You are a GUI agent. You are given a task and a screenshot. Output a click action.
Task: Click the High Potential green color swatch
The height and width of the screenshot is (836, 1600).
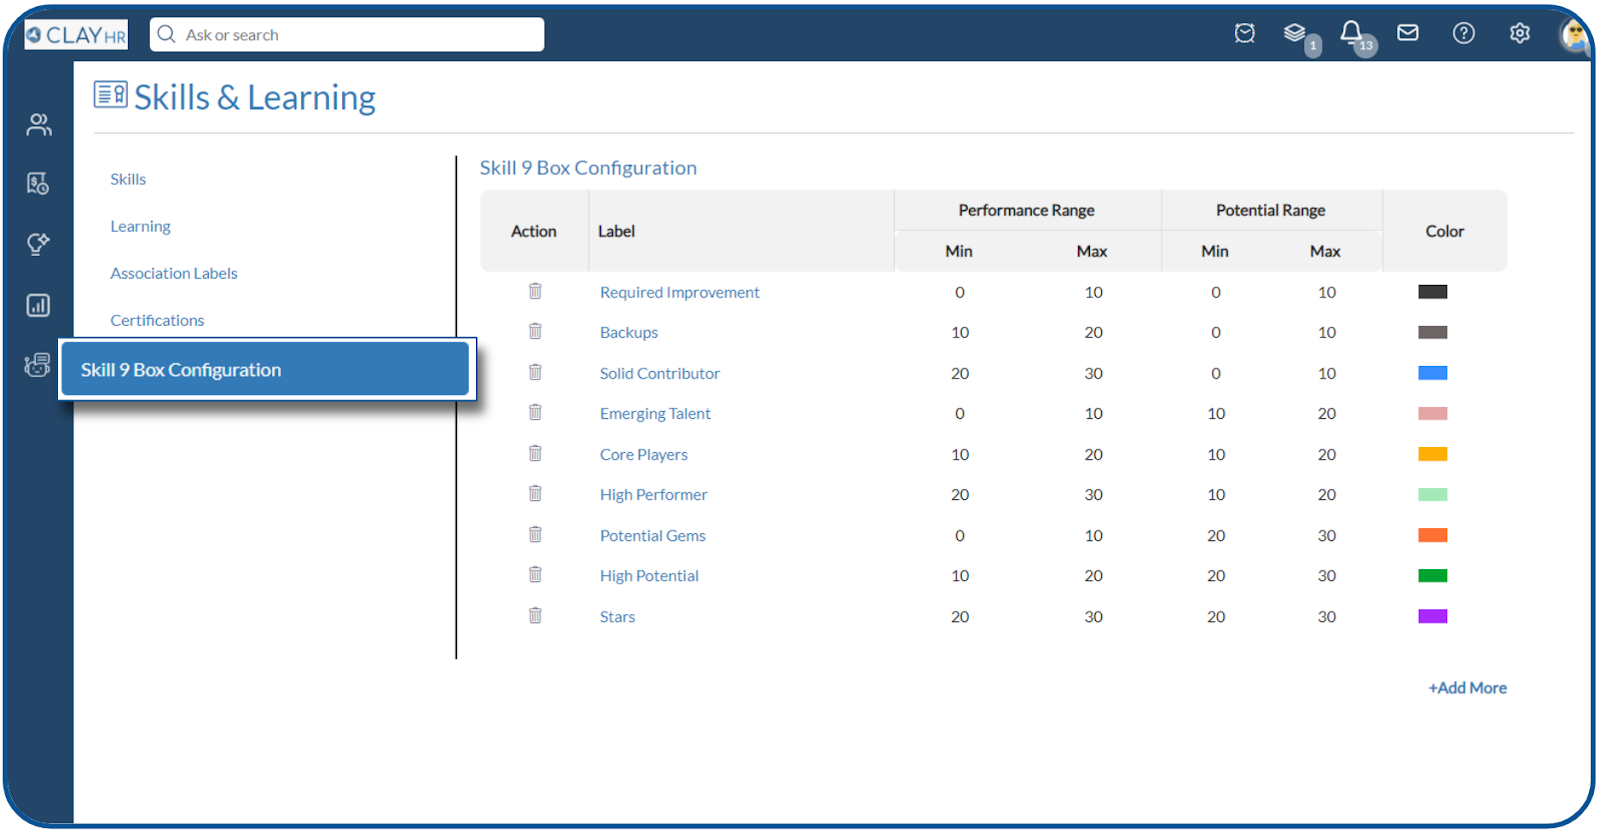[x=1433, y=575]
